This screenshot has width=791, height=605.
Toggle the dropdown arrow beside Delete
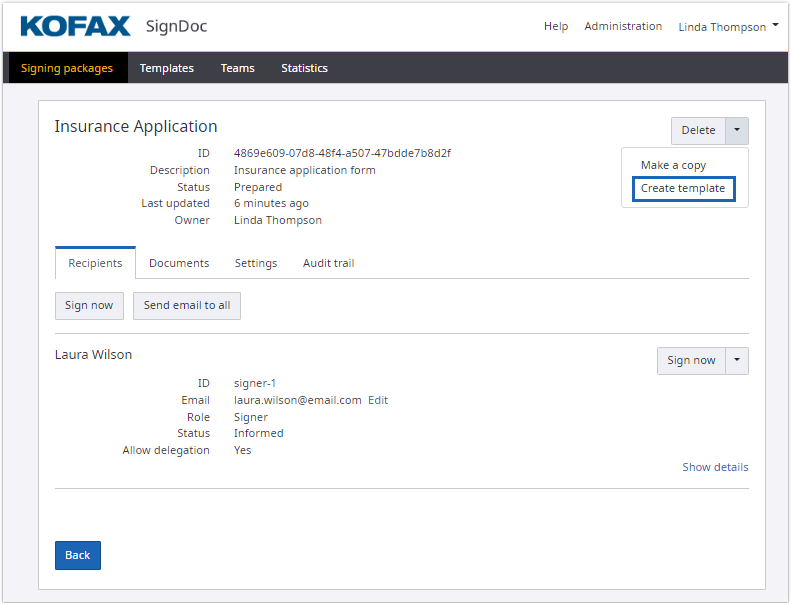point(737,130)
